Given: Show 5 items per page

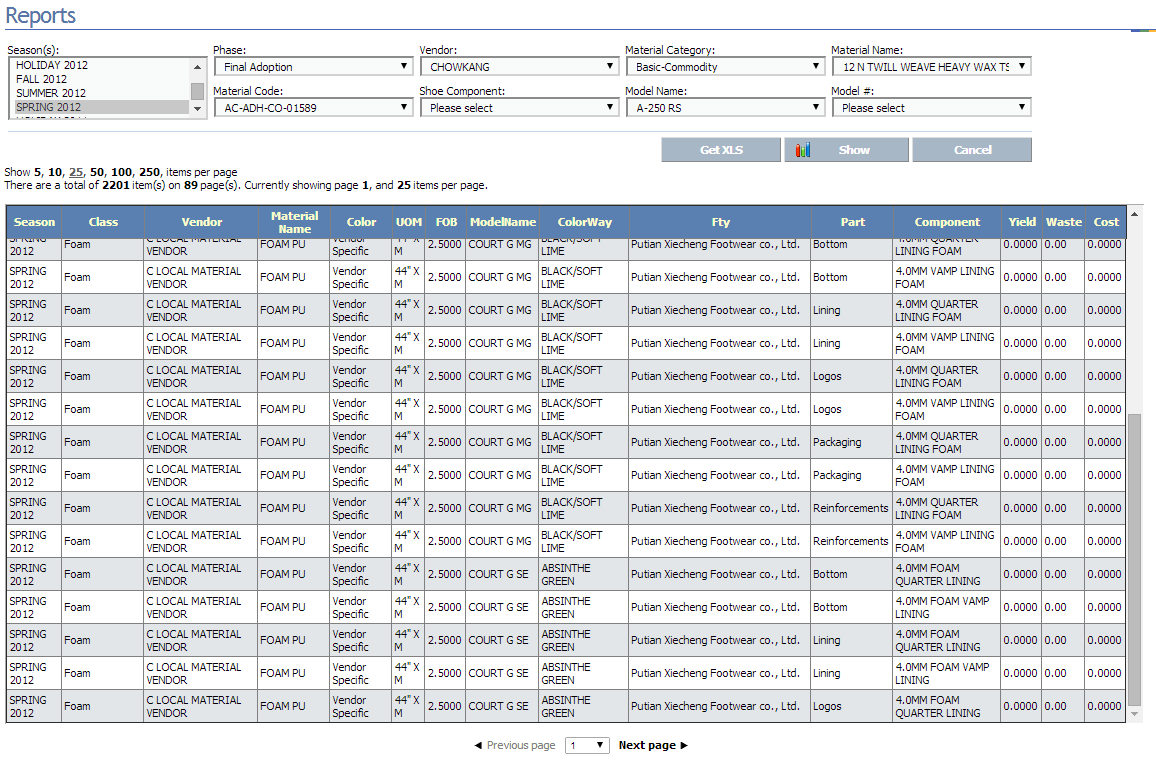Looking at the screenshot, I should (x=38, y=172).
